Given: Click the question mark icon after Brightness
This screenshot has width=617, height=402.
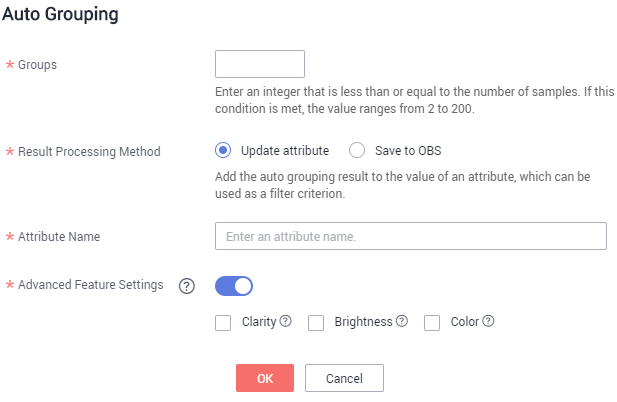Looking at the screenshot, I should (x=402, y=321).
